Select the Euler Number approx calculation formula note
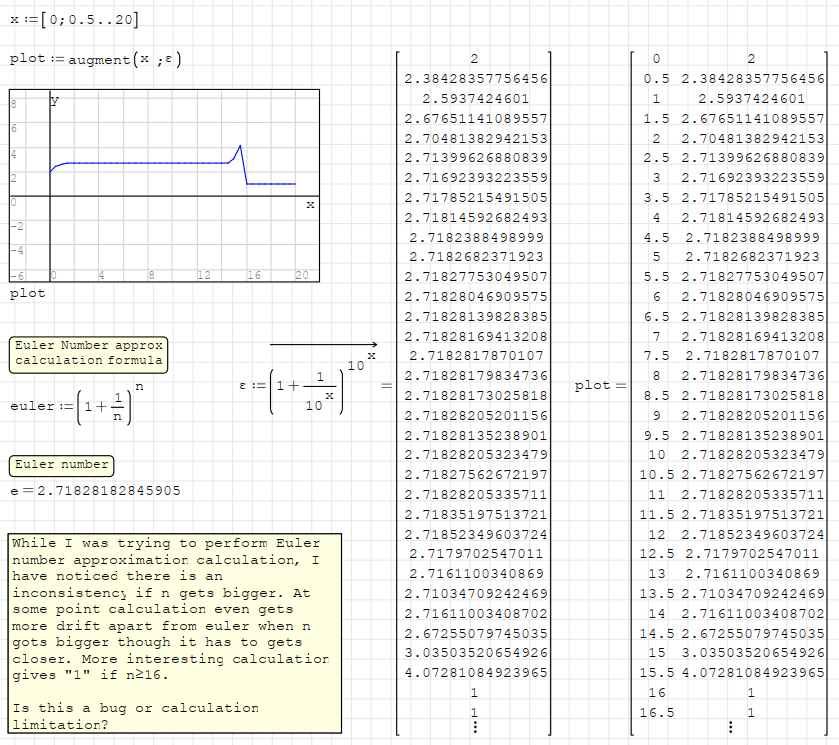The height and width of the screenshot is (745, 839). [x=88, y=353]
